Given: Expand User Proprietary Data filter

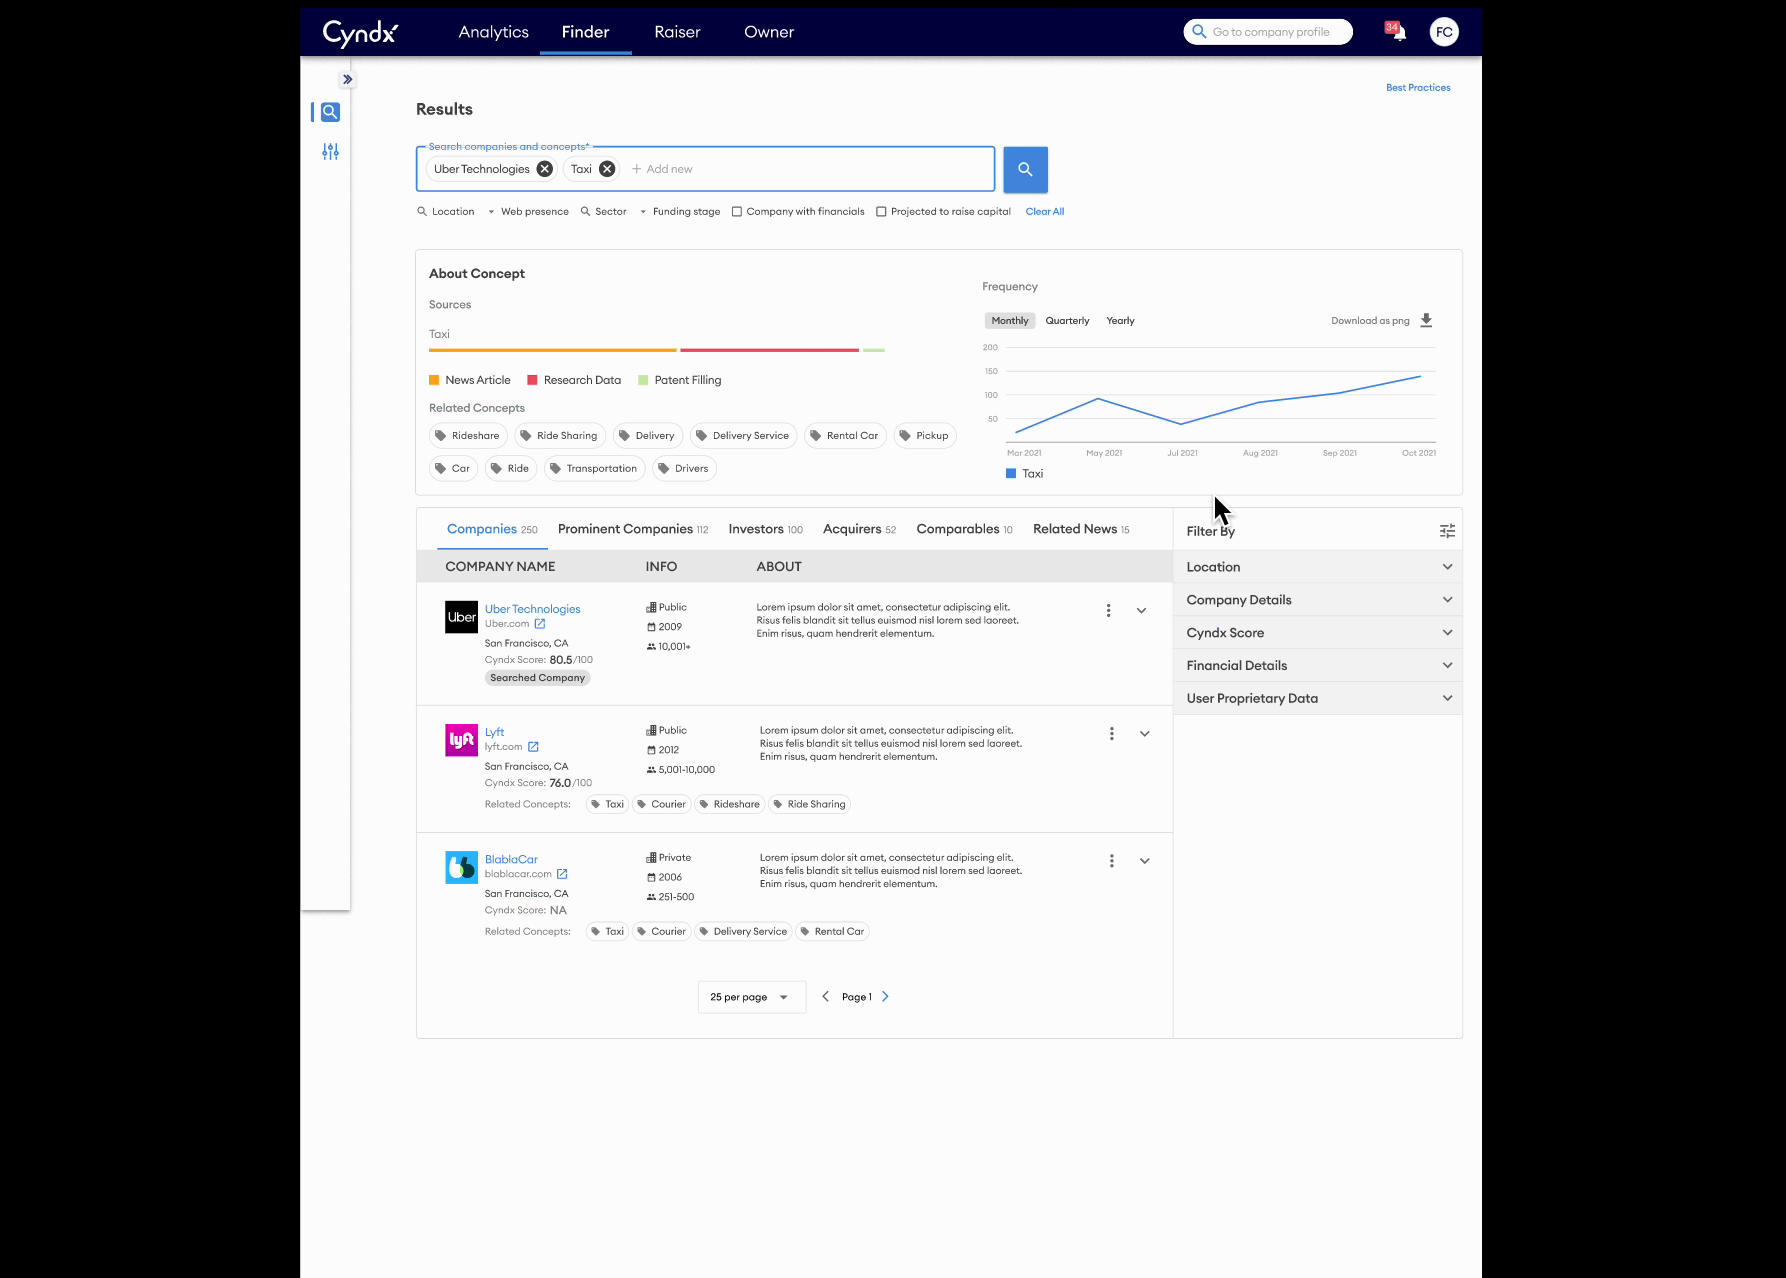Looking at the screenshot, I should 1317,699.
